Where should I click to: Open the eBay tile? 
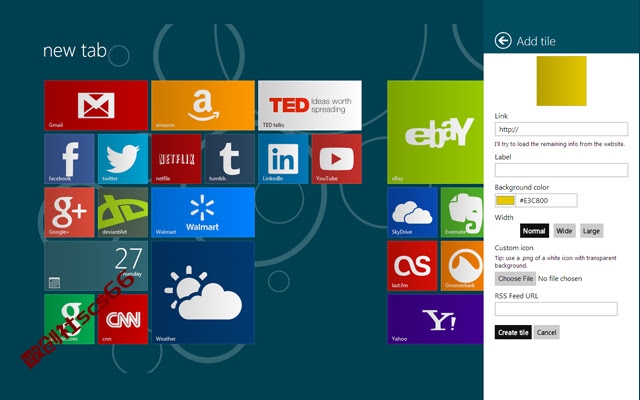[x=436, y=132]
